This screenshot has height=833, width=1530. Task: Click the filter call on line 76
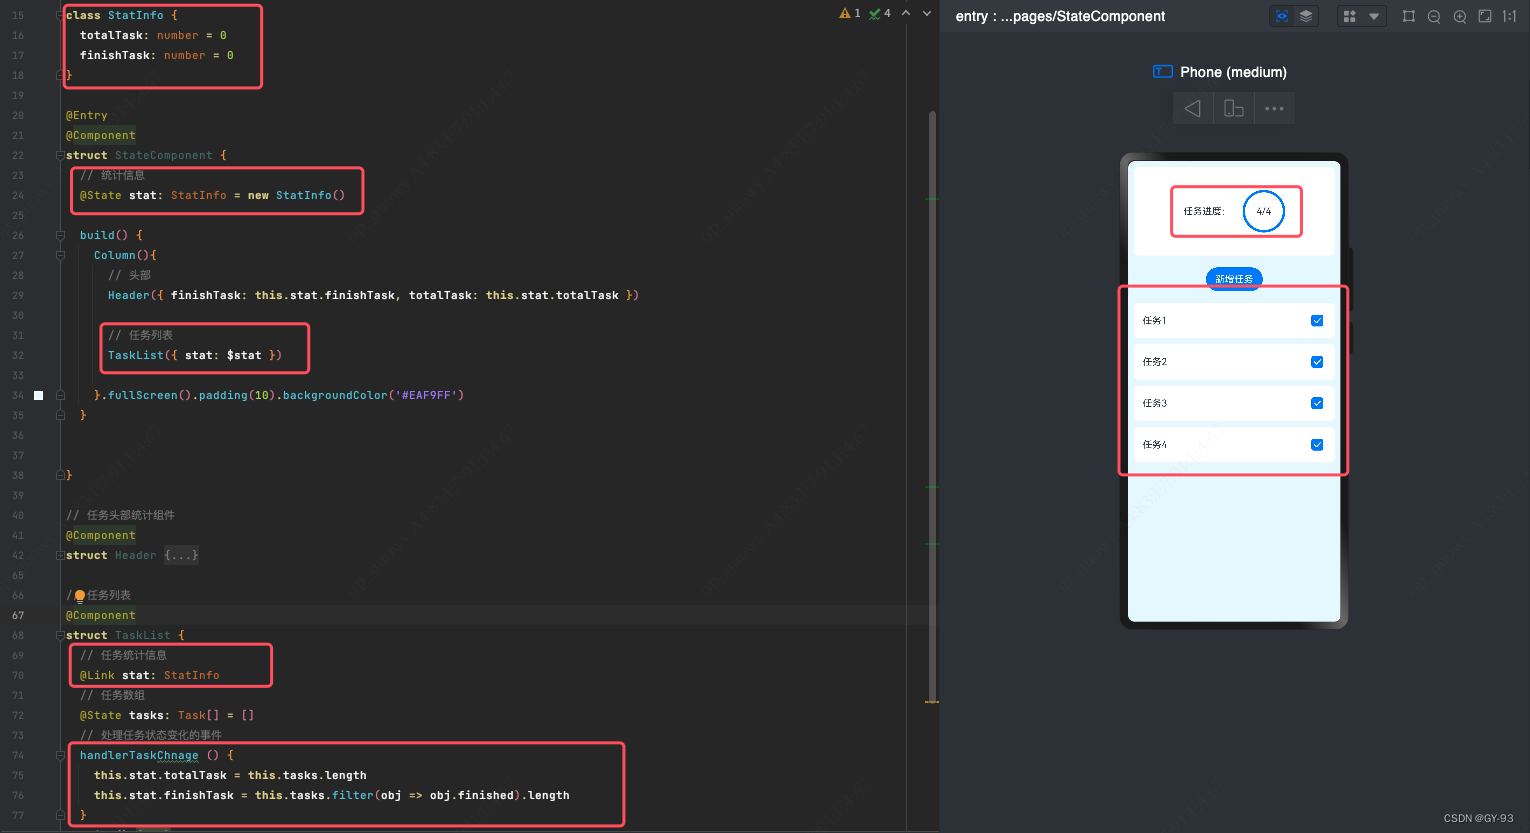pyautogui.click(x=353, y=795)
